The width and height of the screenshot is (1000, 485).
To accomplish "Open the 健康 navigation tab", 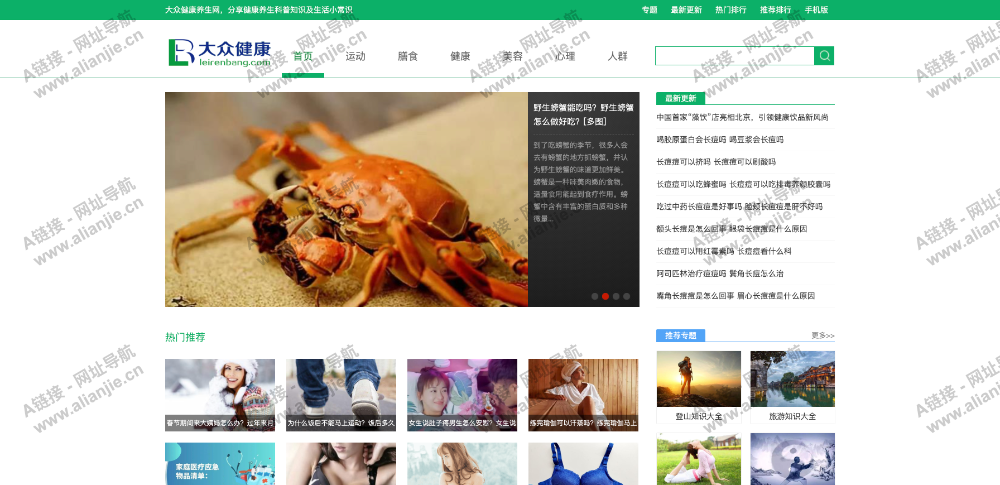I will [460, 56].
